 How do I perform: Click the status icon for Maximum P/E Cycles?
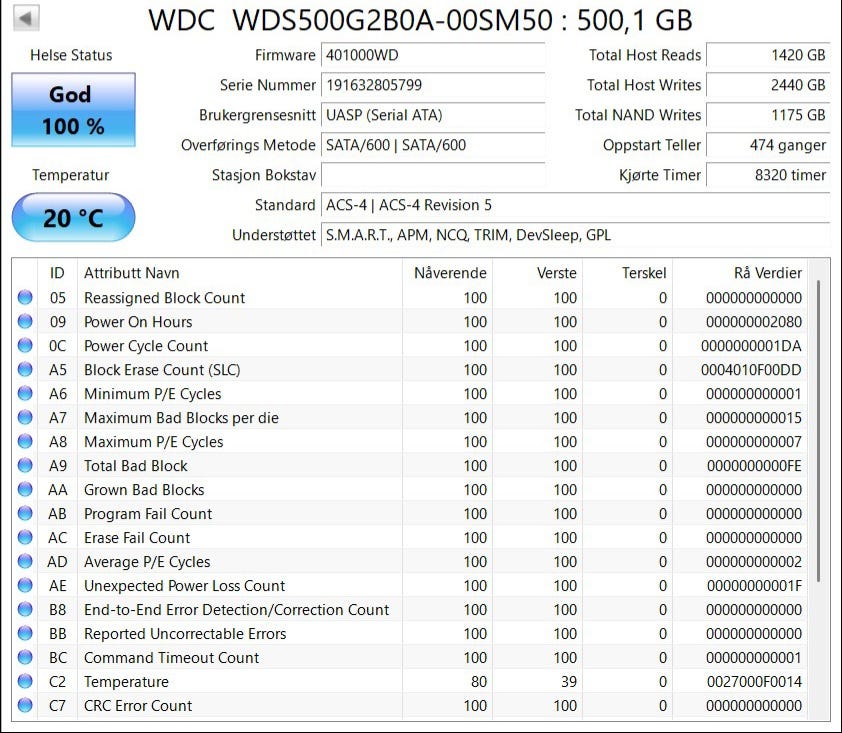[25, 441]
